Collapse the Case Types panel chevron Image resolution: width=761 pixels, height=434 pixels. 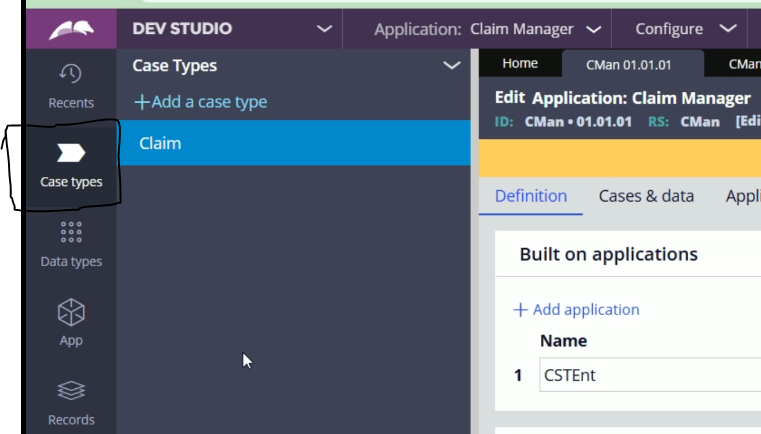click(x=451, y=66)
